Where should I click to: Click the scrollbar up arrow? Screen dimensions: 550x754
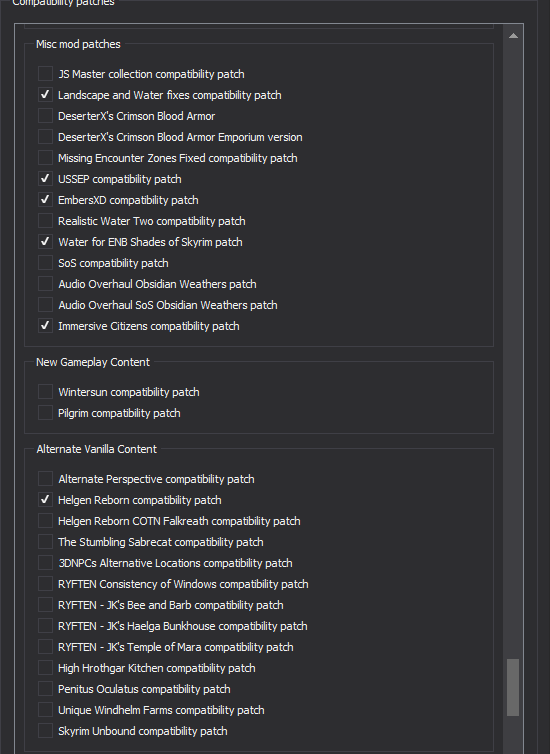(513, 36)
